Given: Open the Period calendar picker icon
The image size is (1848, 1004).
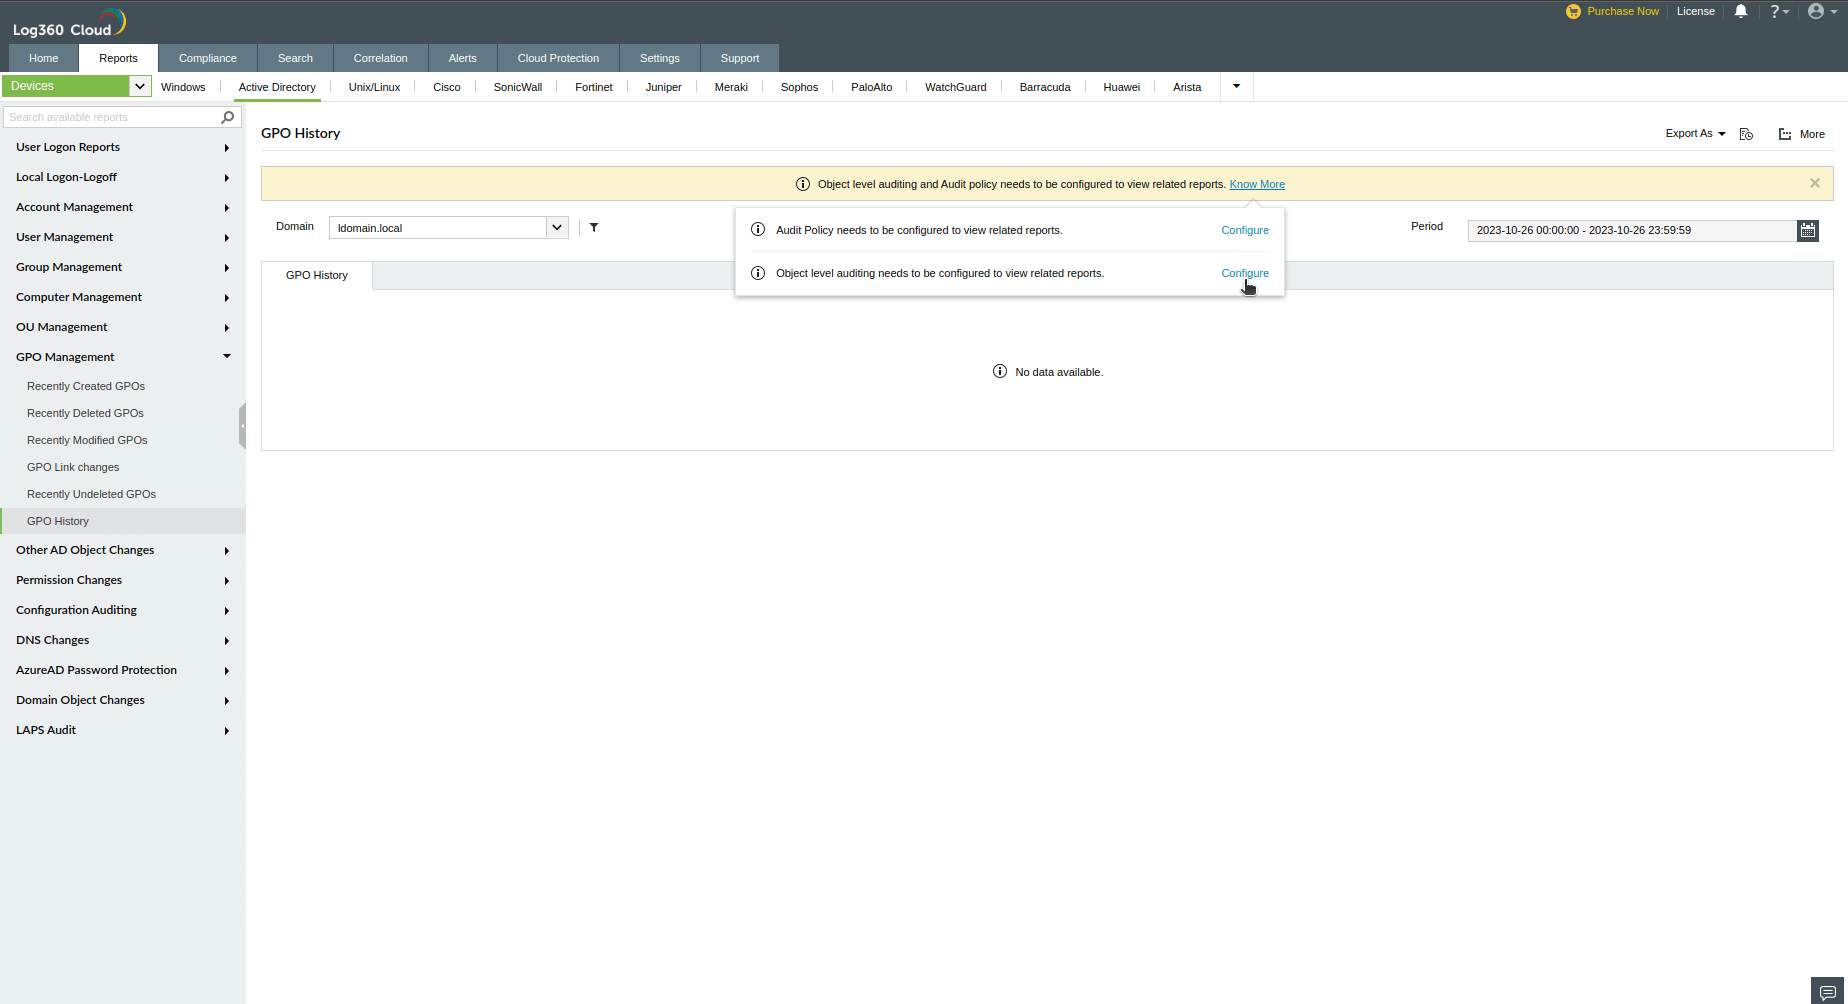Looking at the screenshot, I should point(1808,230).
